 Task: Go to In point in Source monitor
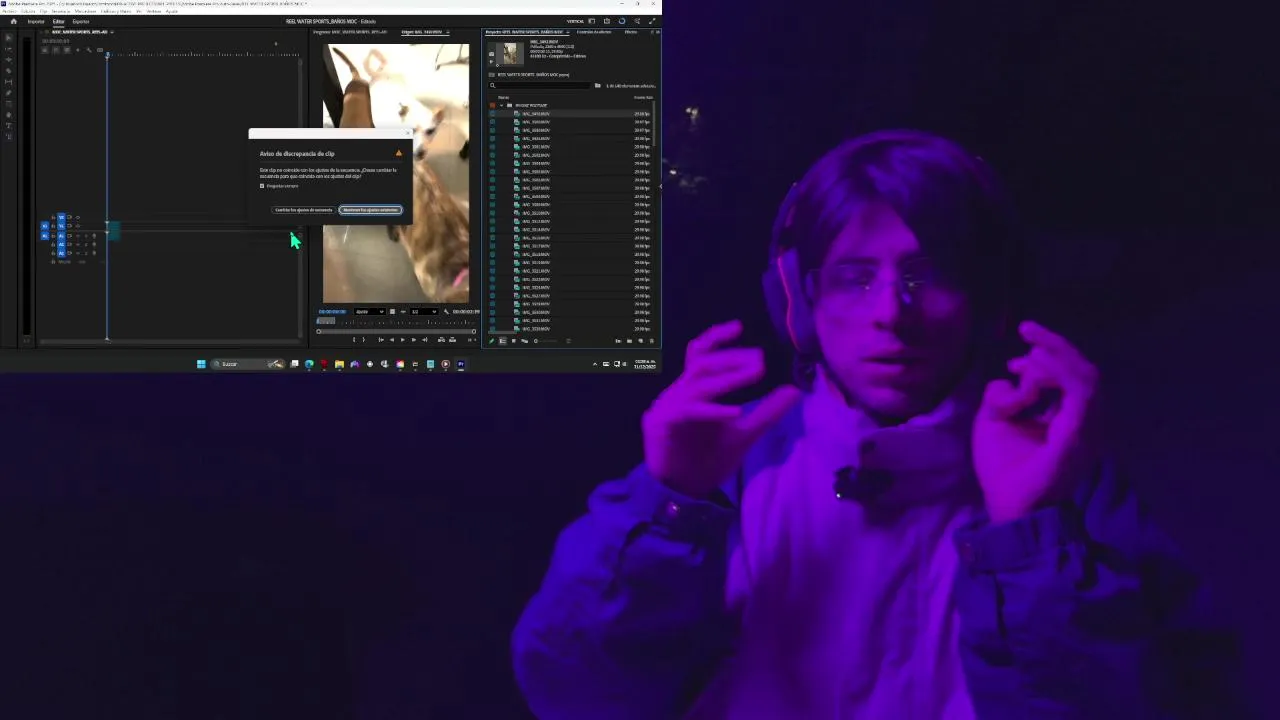[x=381, y=340]
